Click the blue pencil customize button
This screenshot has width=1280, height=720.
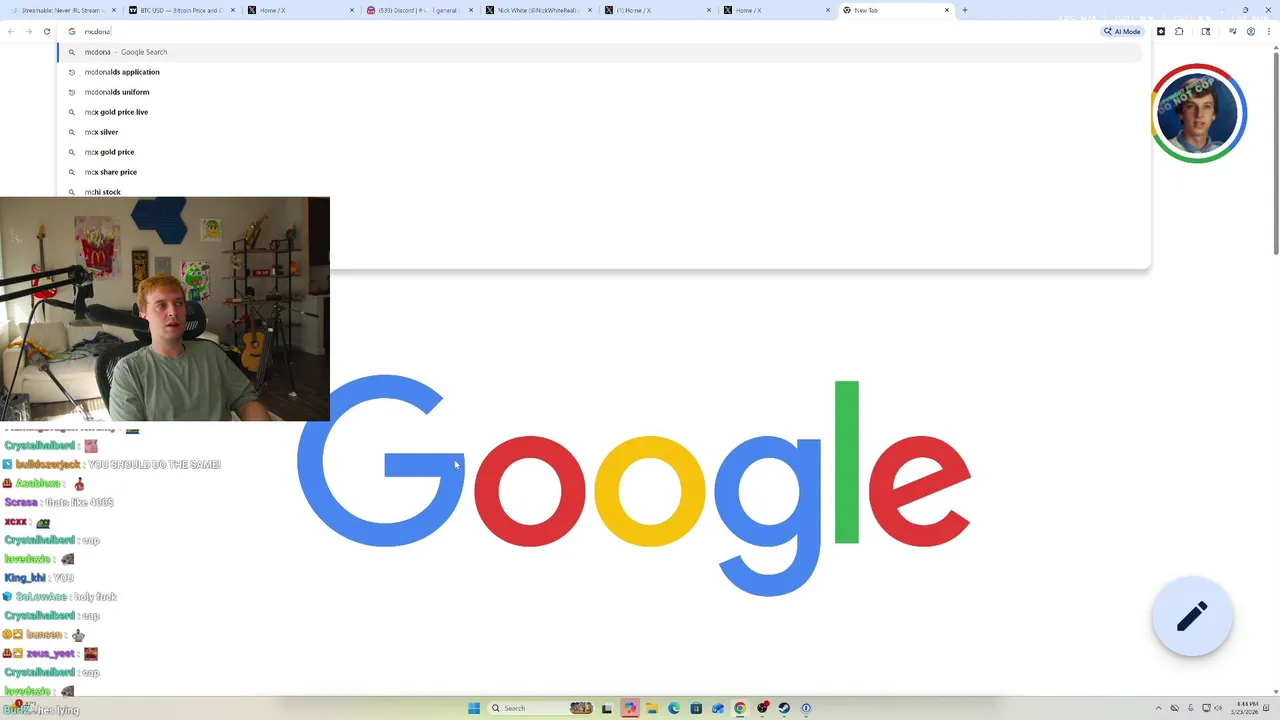1192,616
